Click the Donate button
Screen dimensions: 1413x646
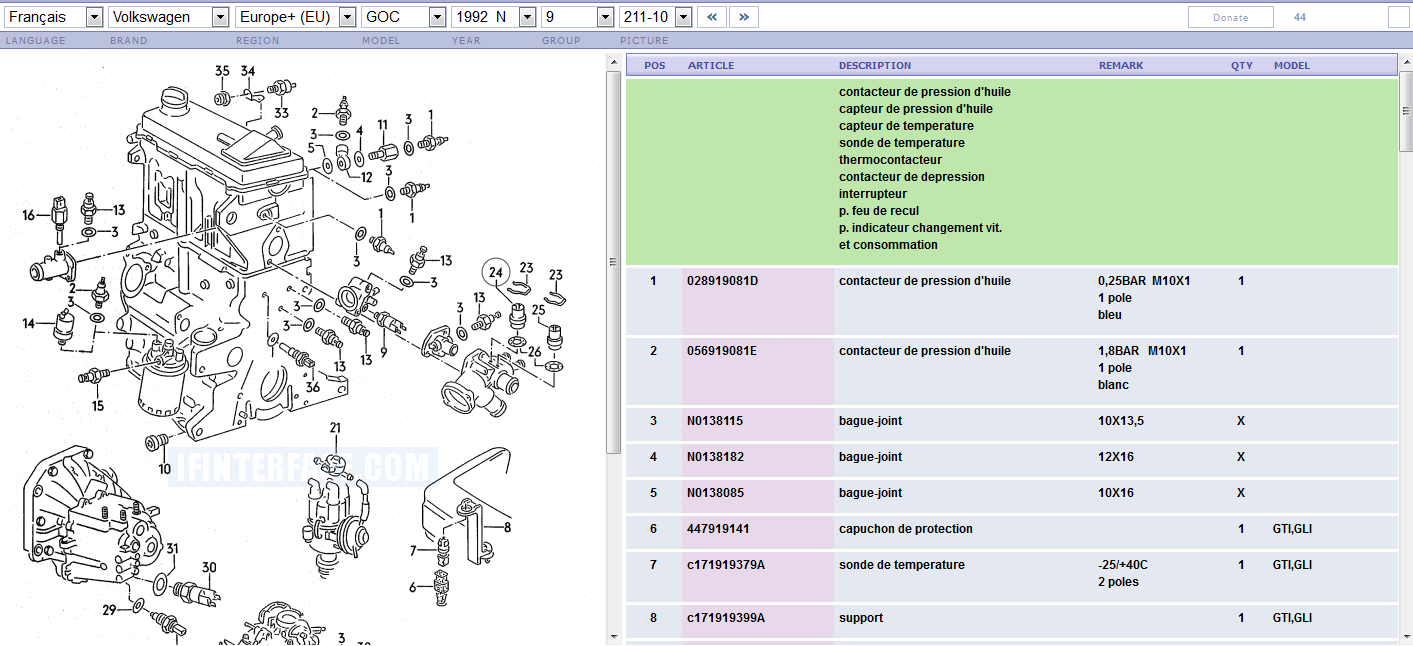click(x=1230, y=17)
